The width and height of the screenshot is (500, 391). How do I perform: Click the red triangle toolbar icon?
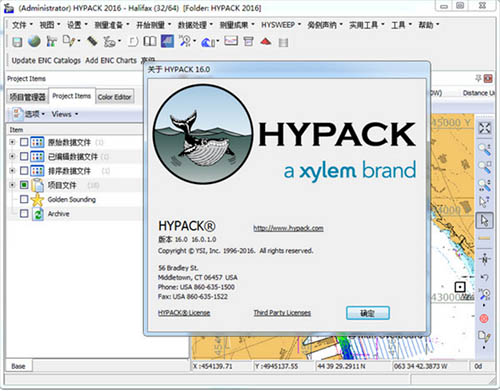click(x=266, y=42)
